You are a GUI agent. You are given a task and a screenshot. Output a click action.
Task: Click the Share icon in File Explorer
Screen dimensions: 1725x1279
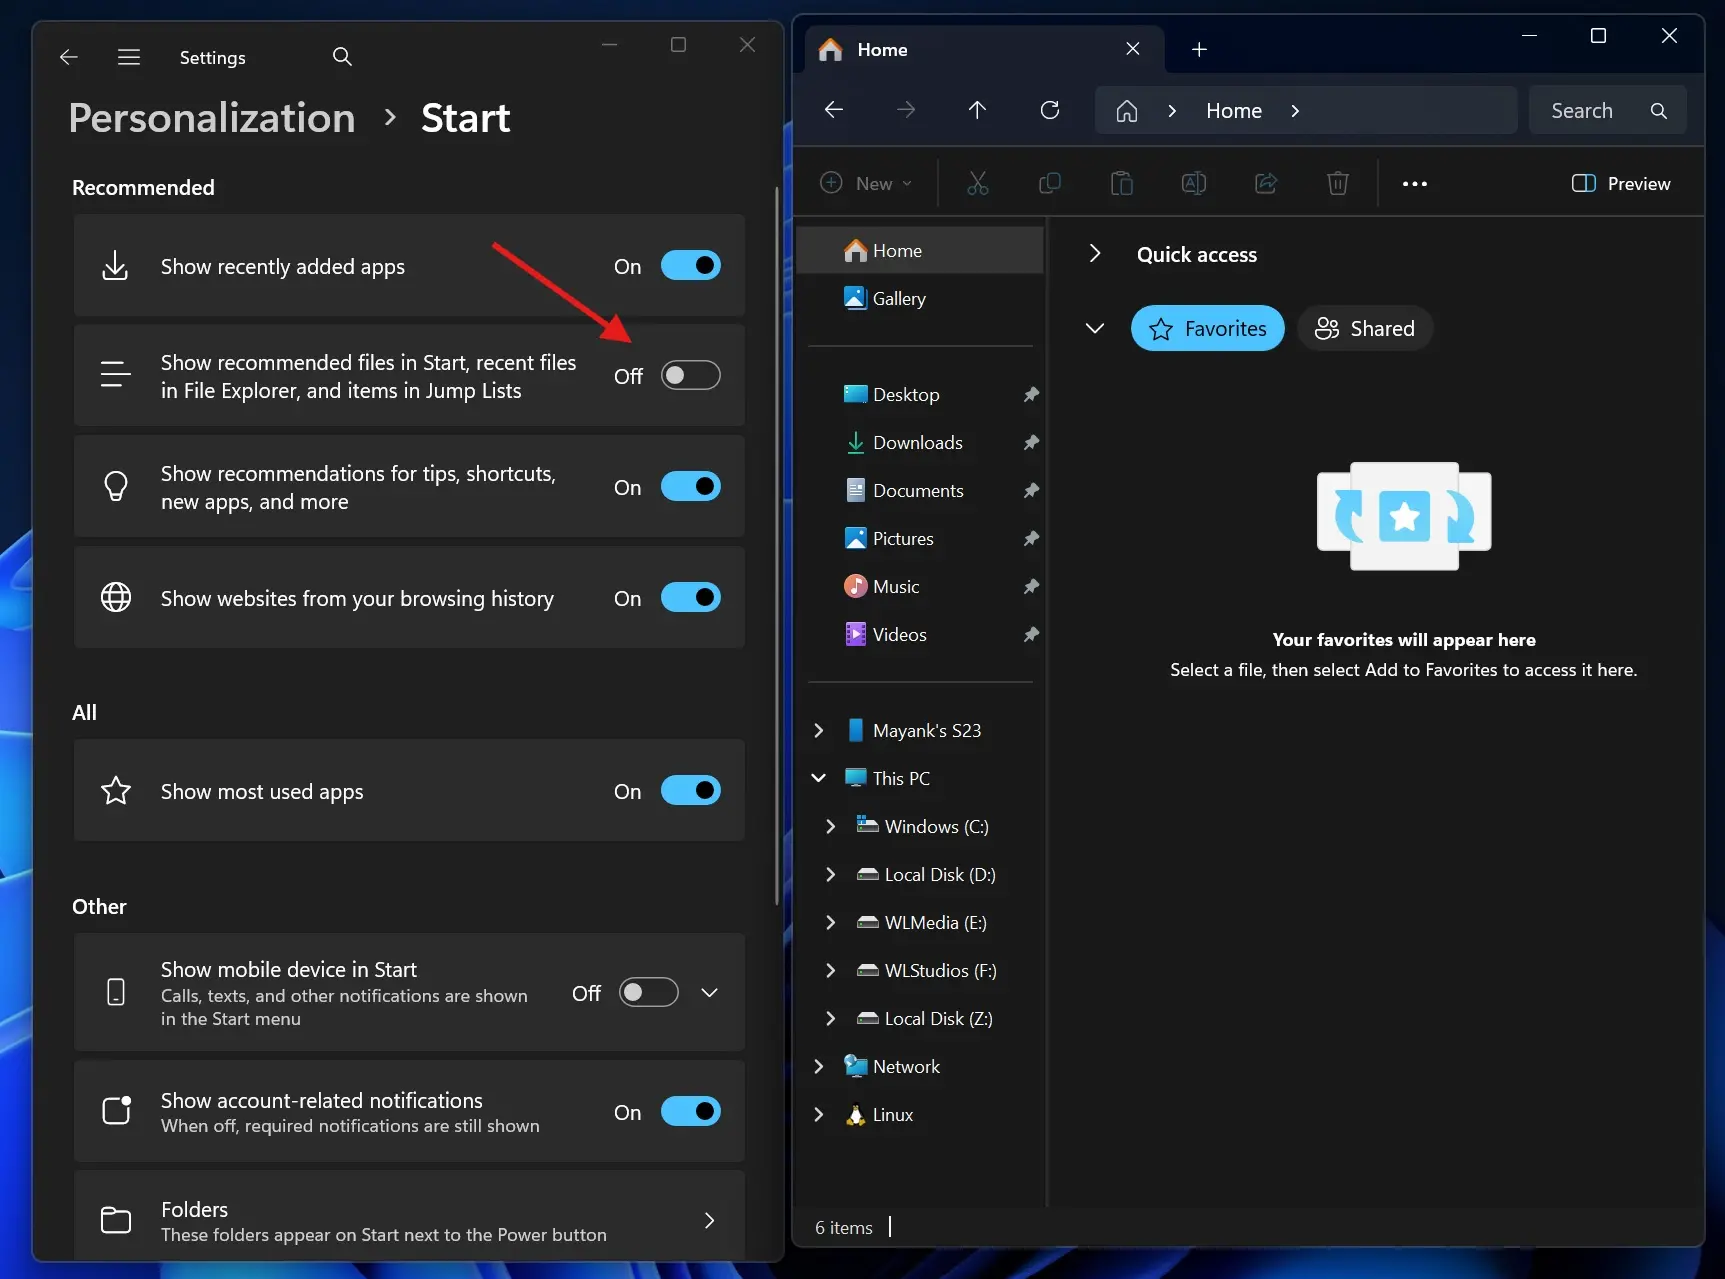[x=1265, y=183]
